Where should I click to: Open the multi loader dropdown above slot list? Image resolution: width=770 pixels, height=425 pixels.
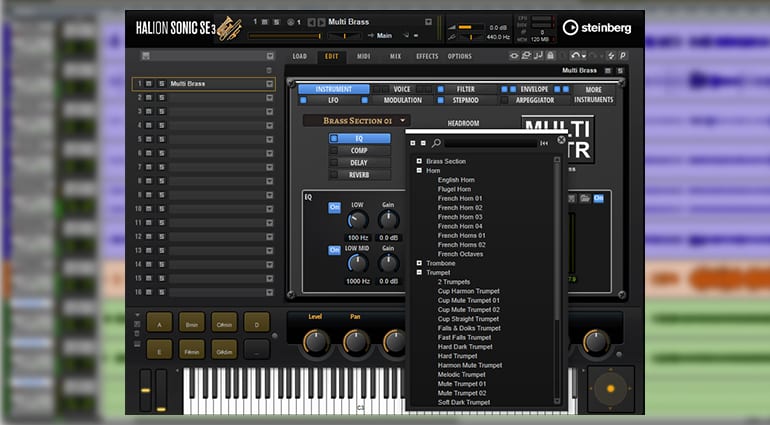[270, 56]
